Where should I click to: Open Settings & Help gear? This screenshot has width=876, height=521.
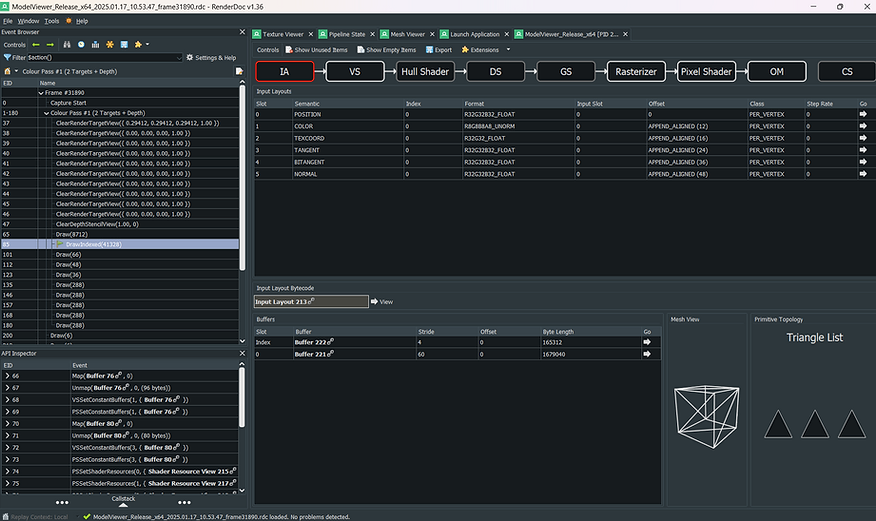[x=211, y=58]
